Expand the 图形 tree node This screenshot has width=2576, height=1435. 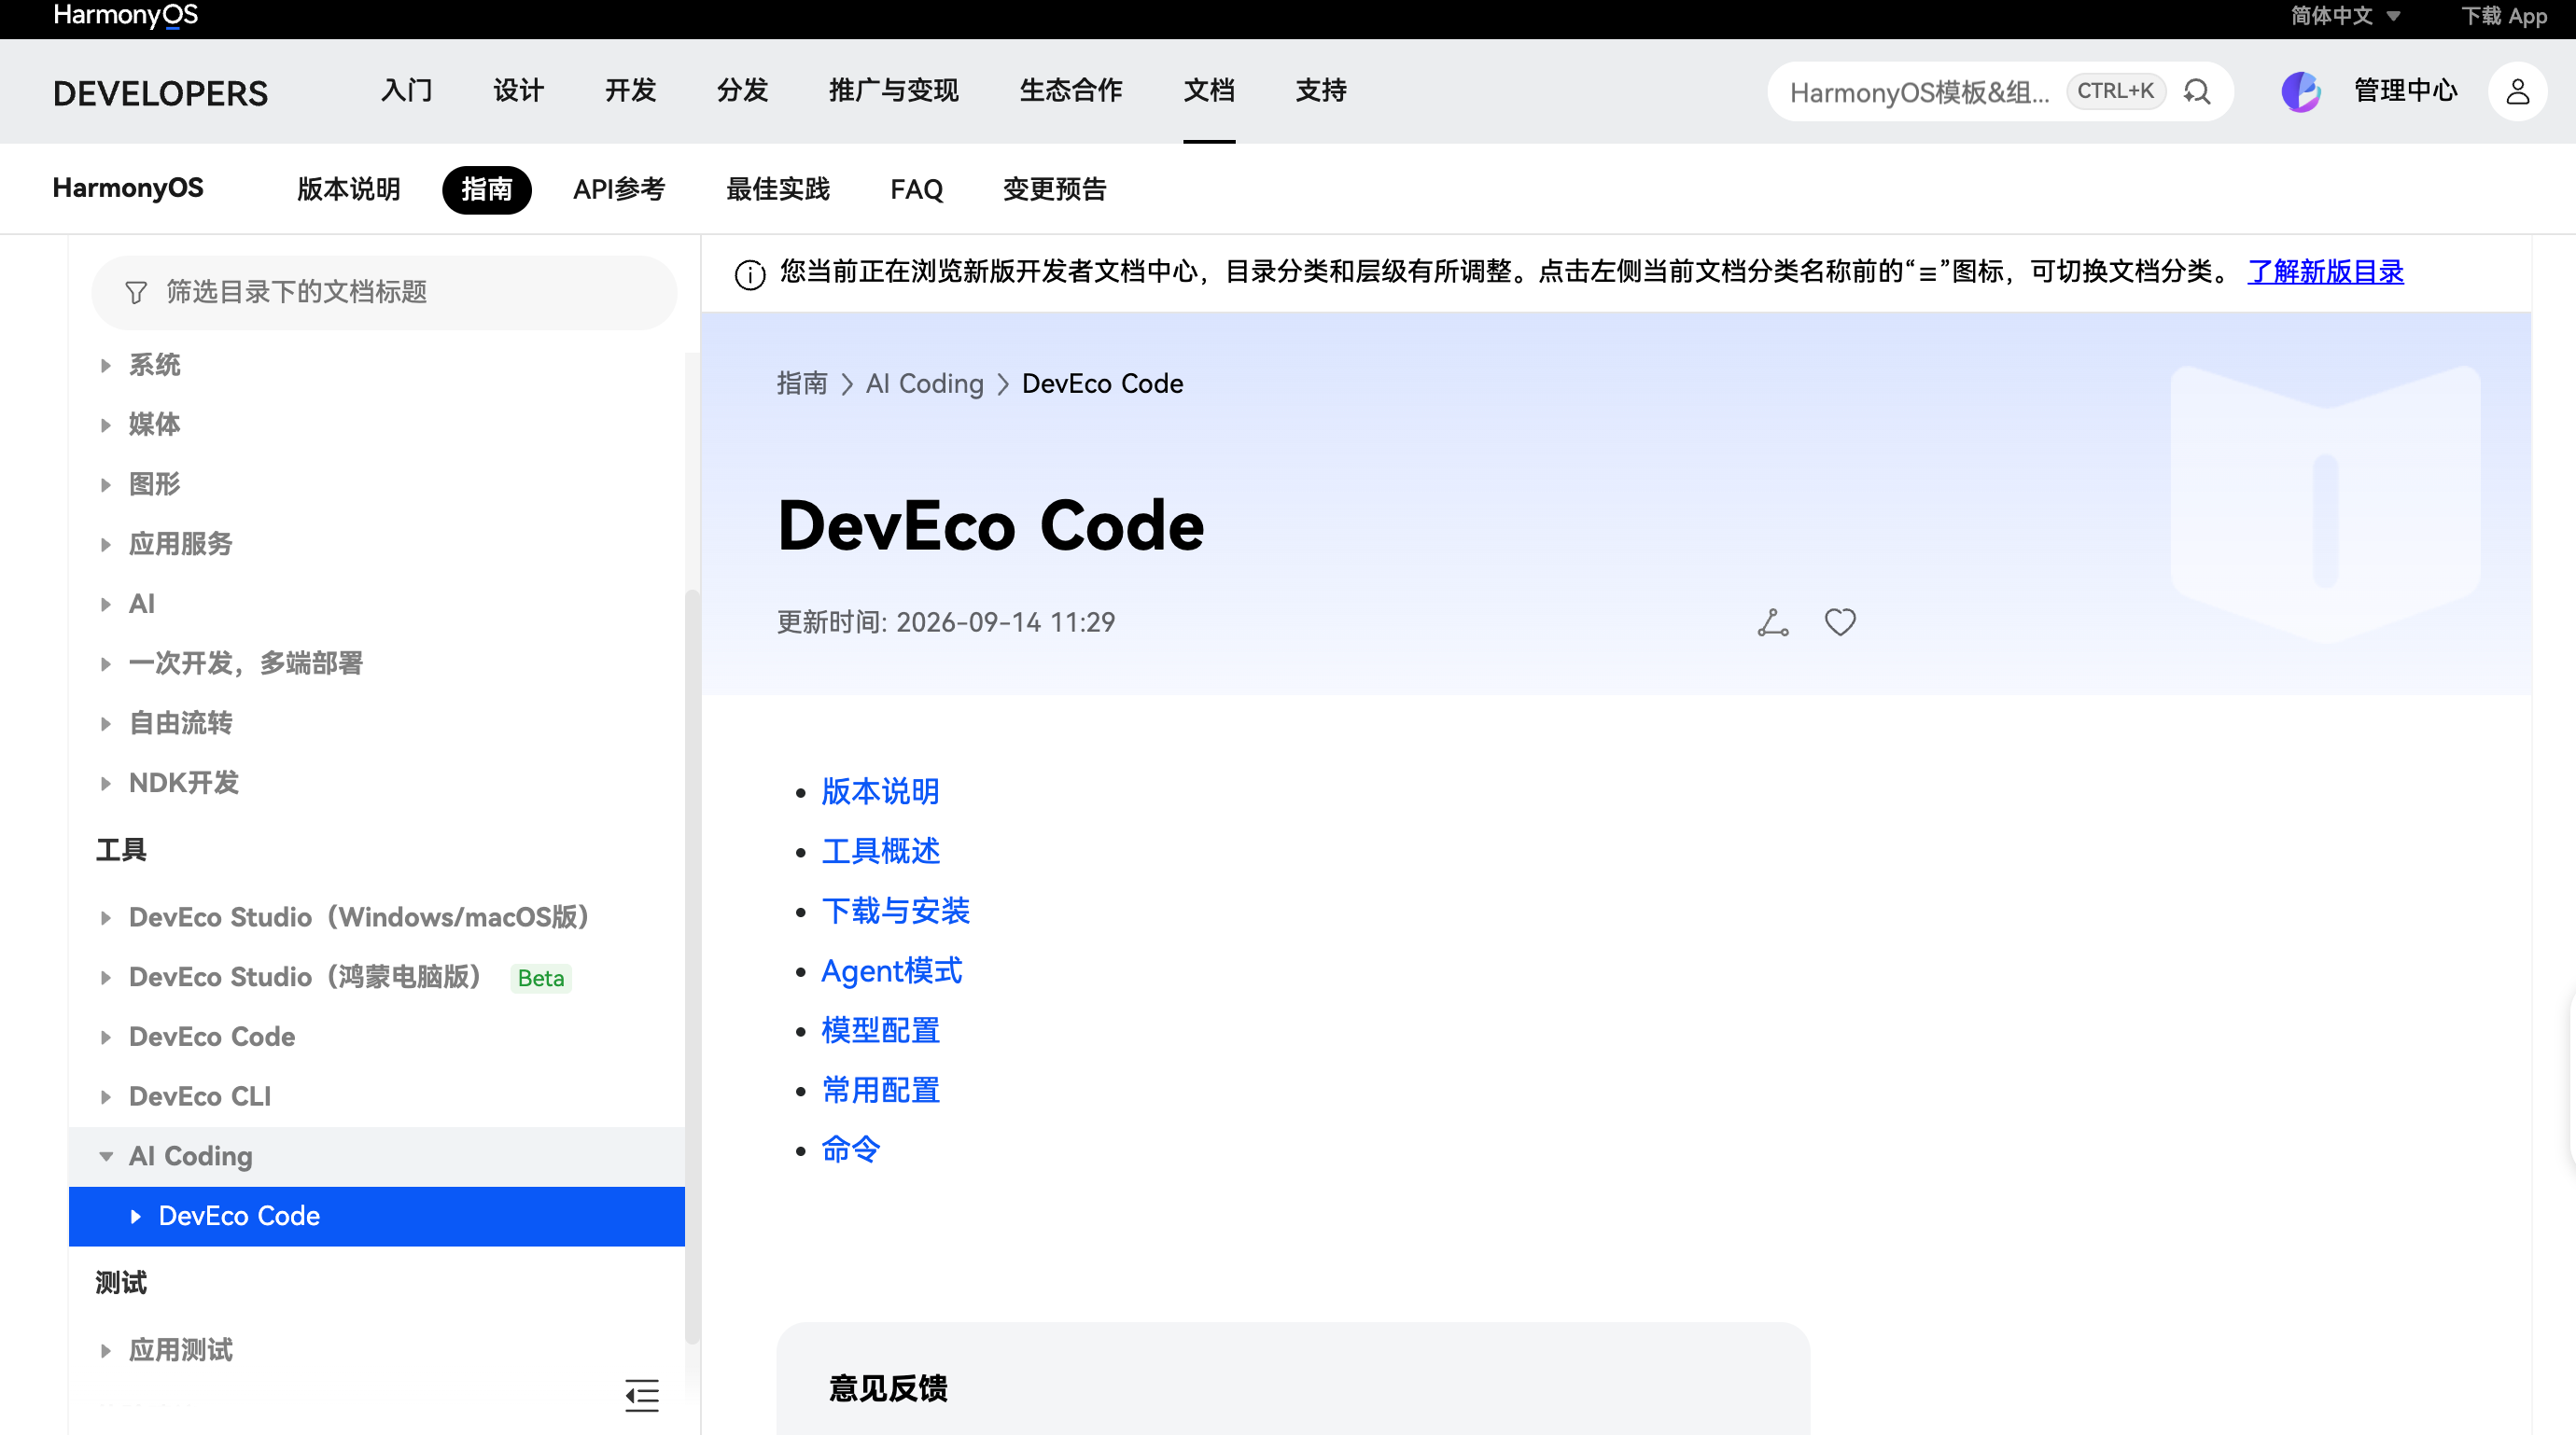click(105, 485)
